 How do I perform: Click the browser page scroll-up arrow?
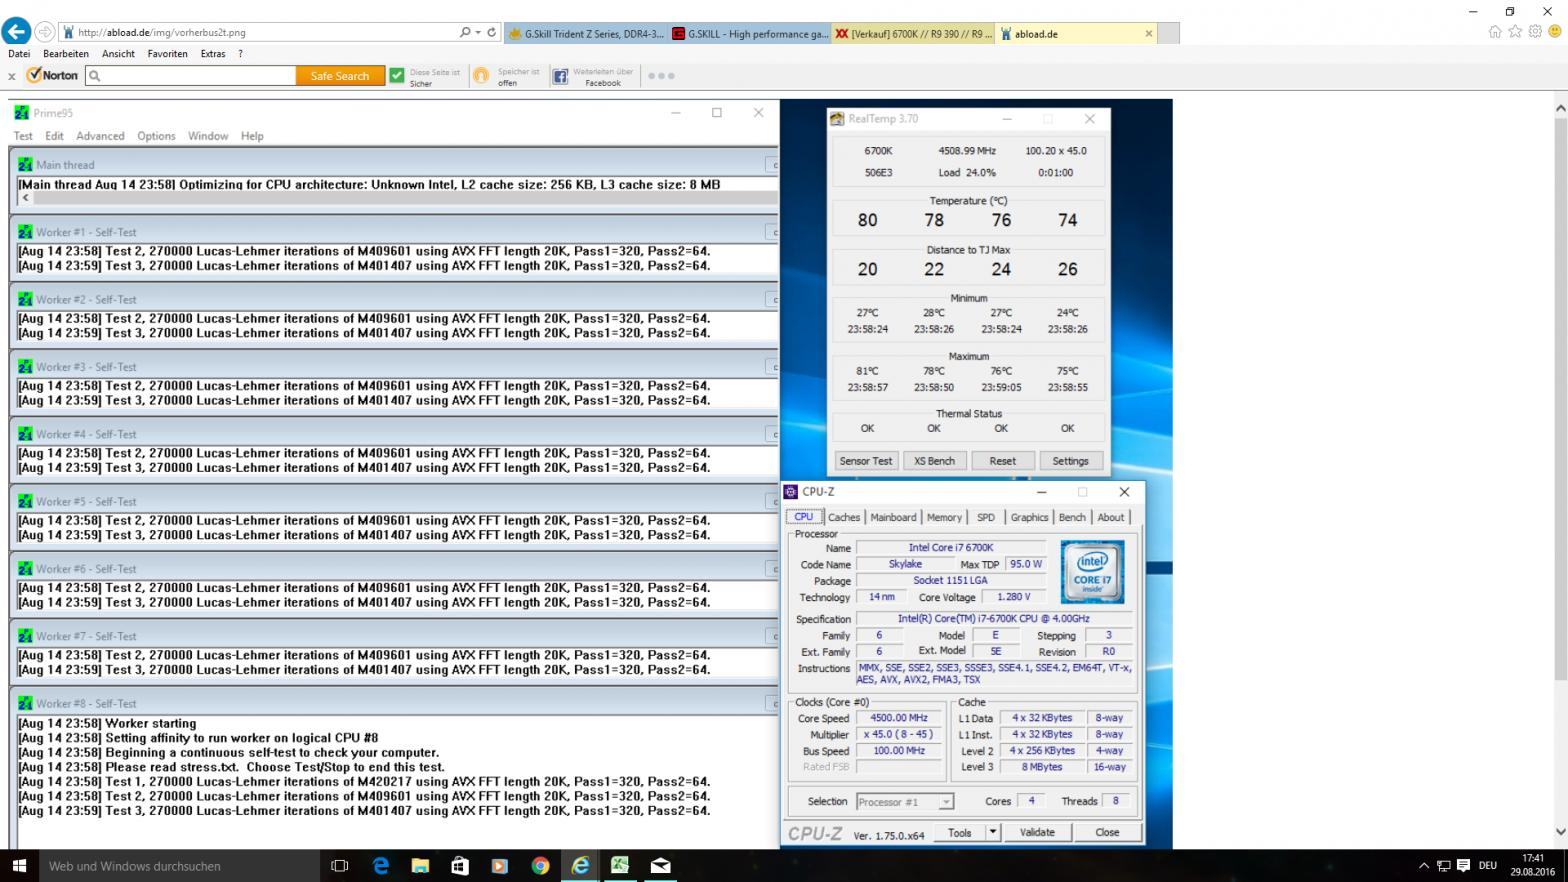coord(1560,108)
